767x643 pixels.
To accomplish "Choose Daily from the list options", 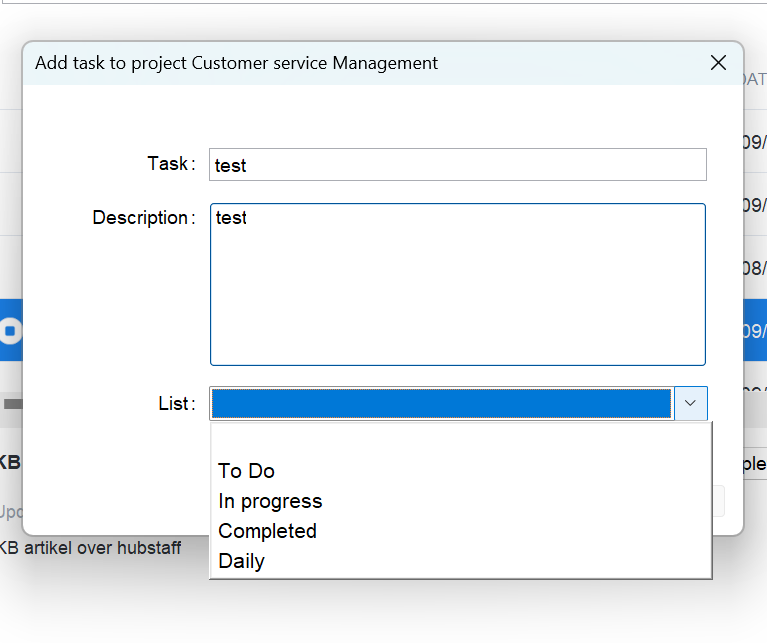I will (241, 561).
